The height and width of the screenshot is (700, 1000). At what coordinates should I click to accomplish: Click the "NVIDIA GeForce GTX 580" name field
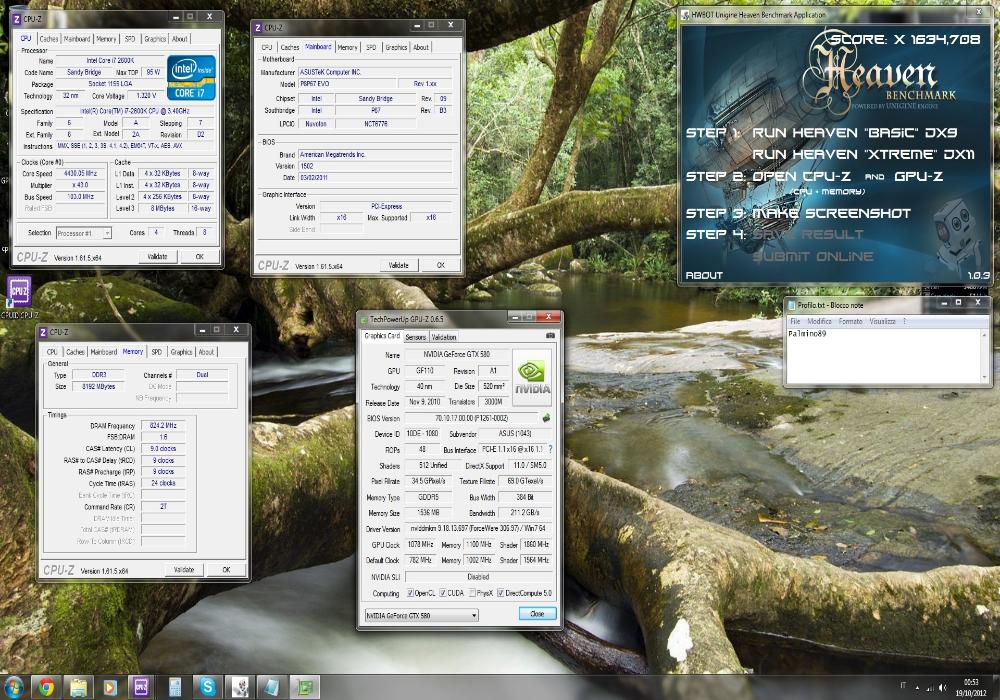(457, 354)
